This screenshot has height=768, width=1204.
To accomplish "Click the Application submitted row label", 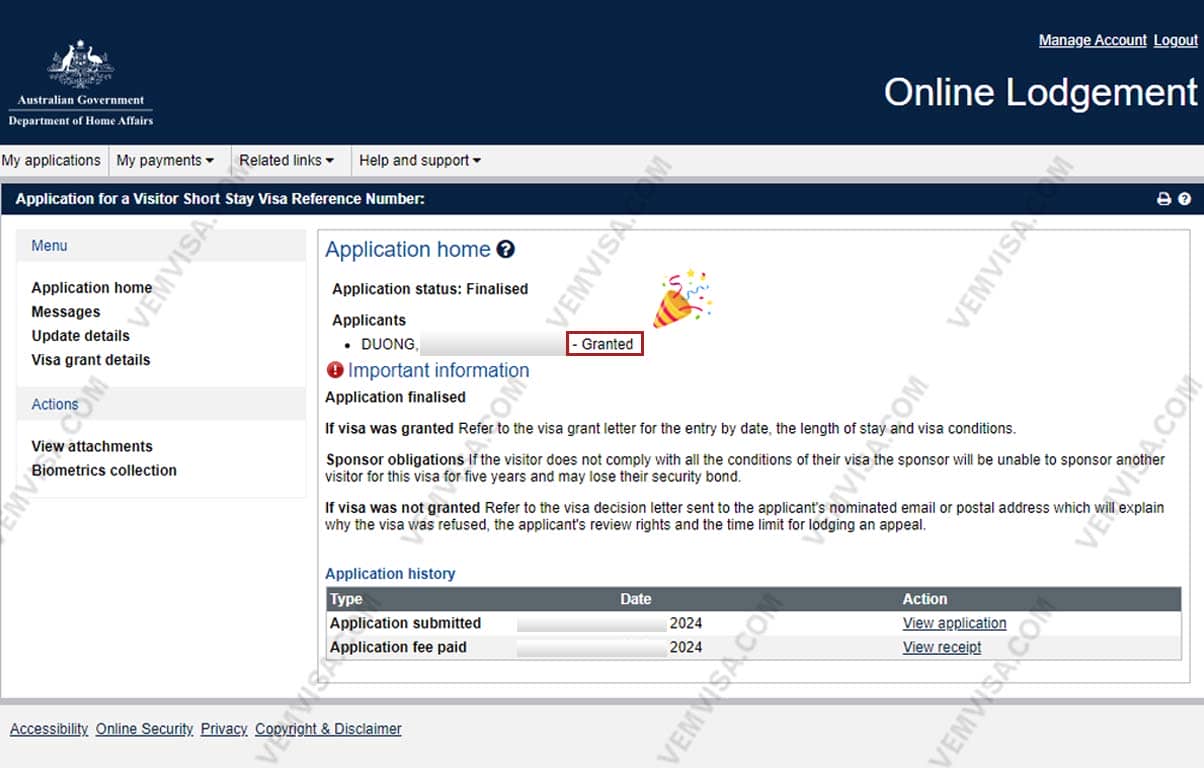I will point(405,623).
